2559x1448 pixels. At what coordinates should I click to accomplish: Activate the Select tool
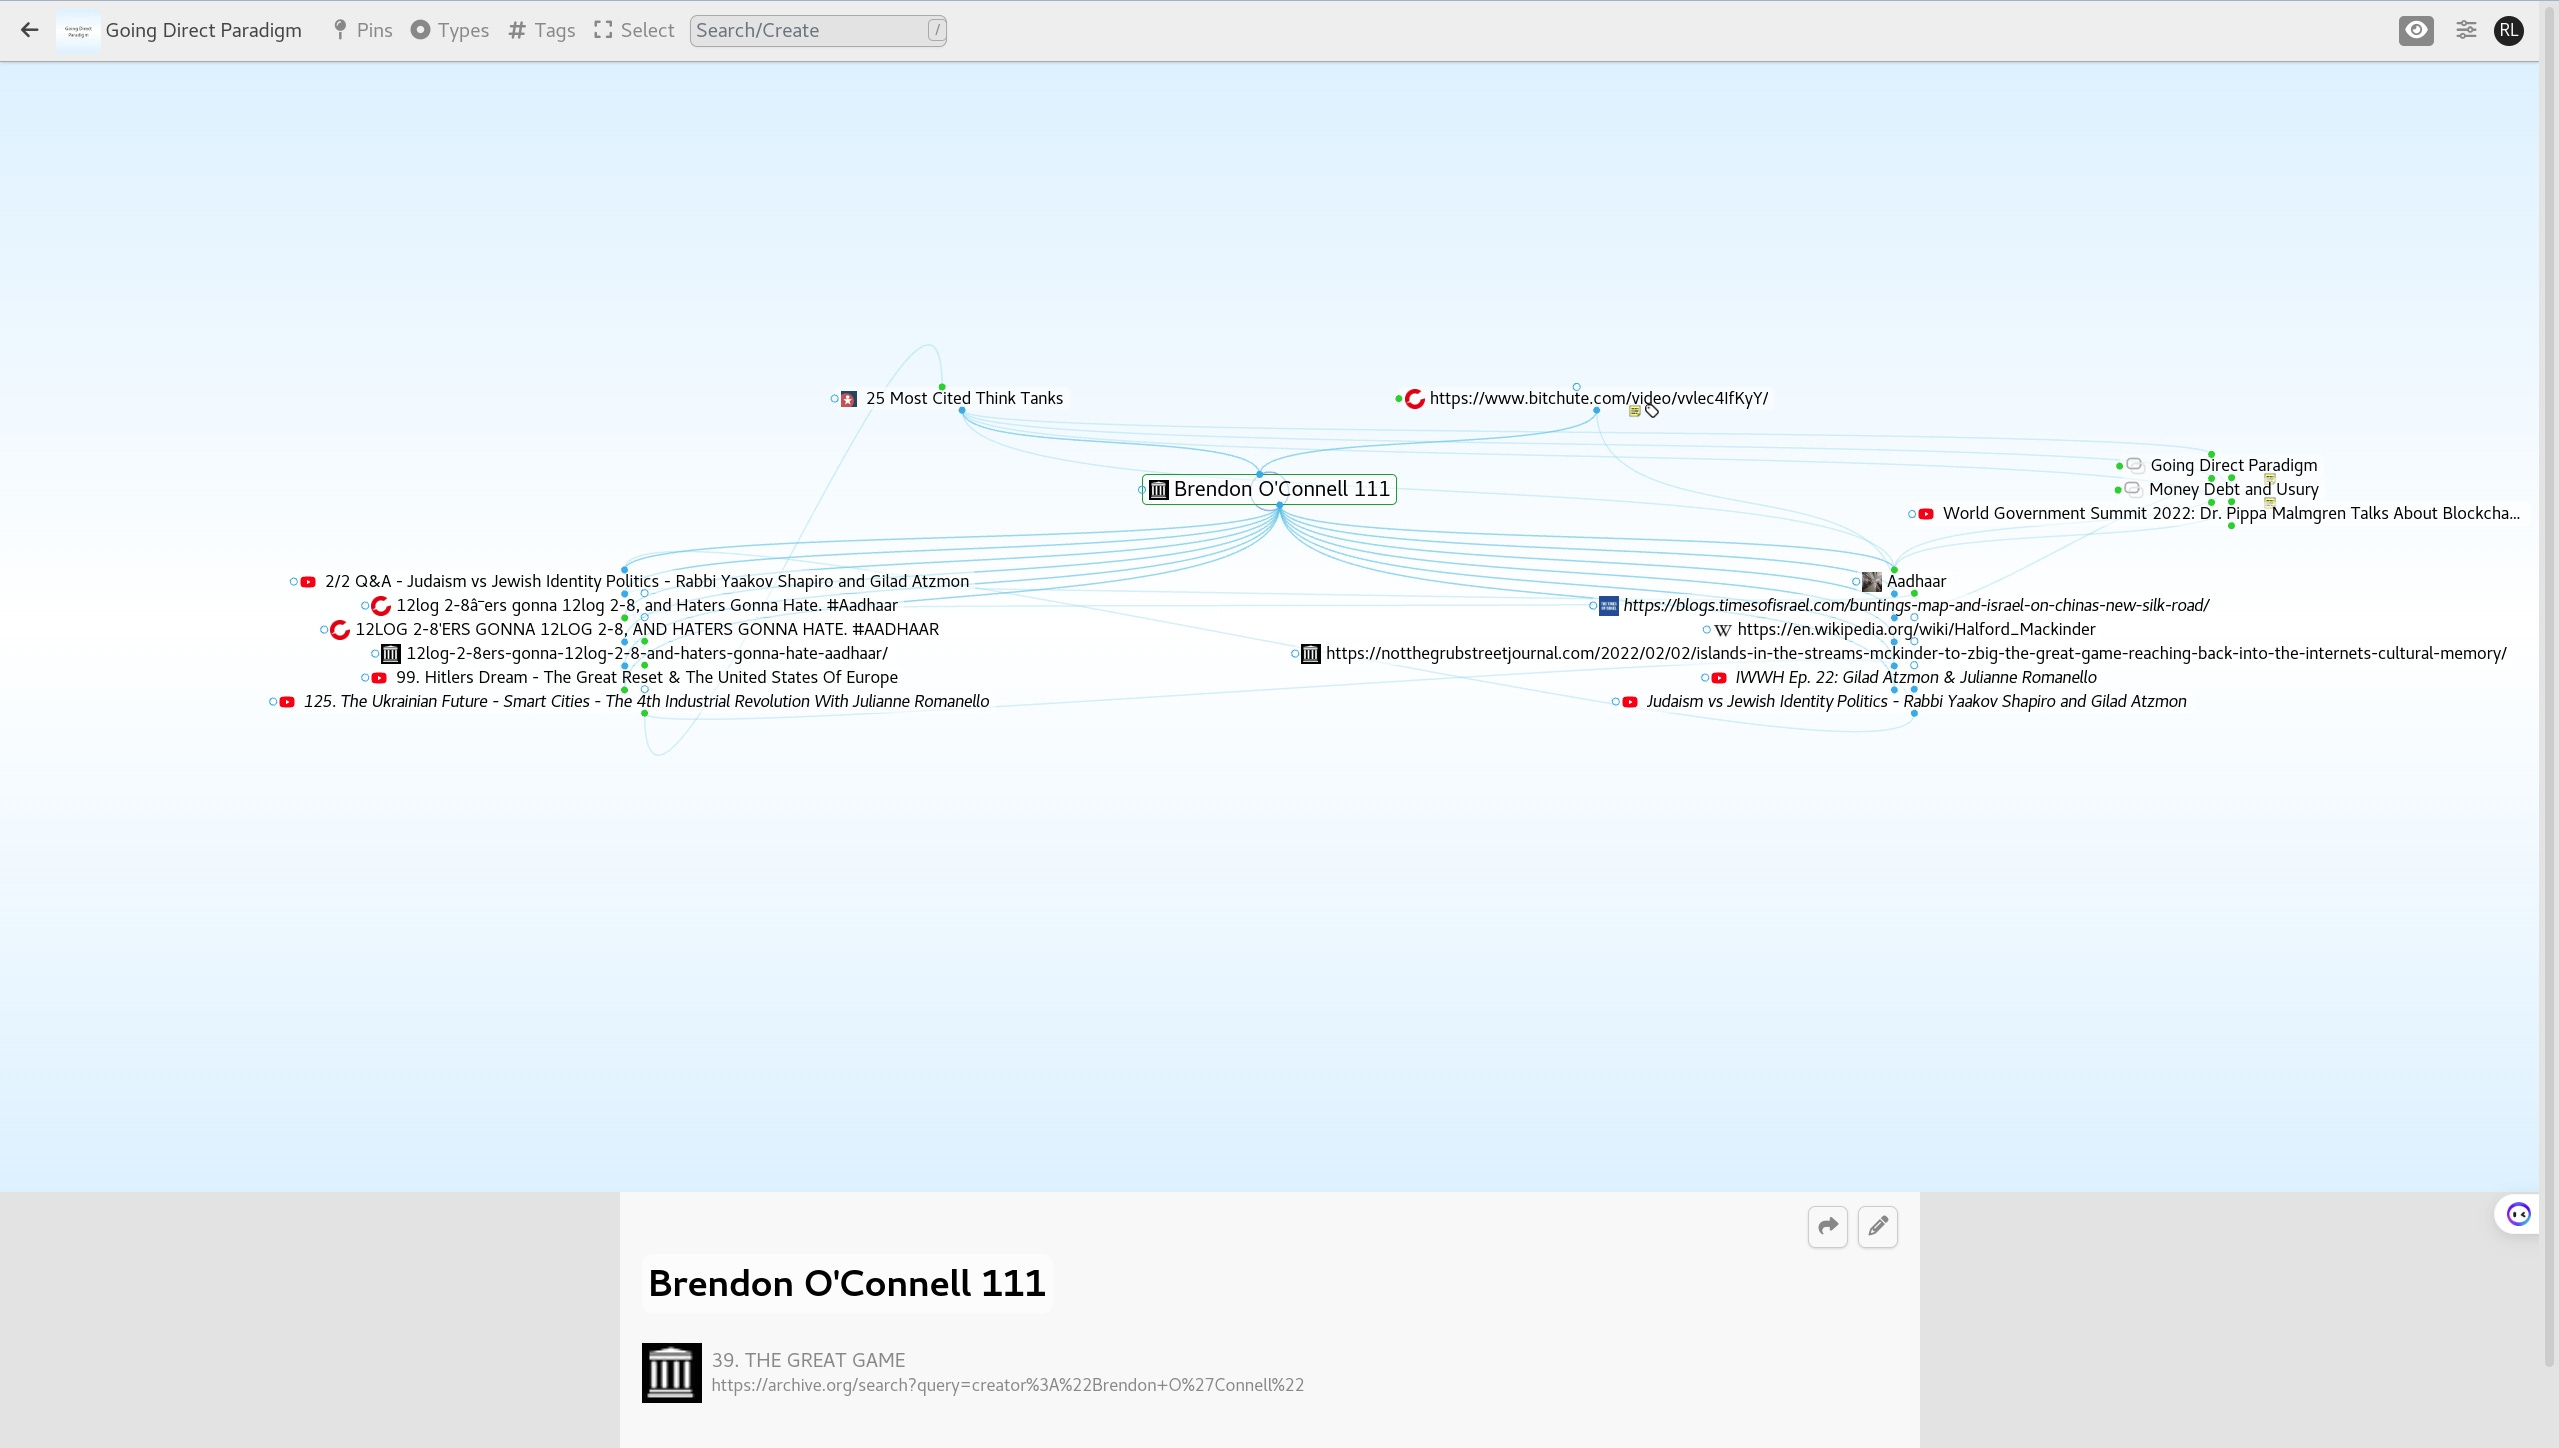pos(634,30)
